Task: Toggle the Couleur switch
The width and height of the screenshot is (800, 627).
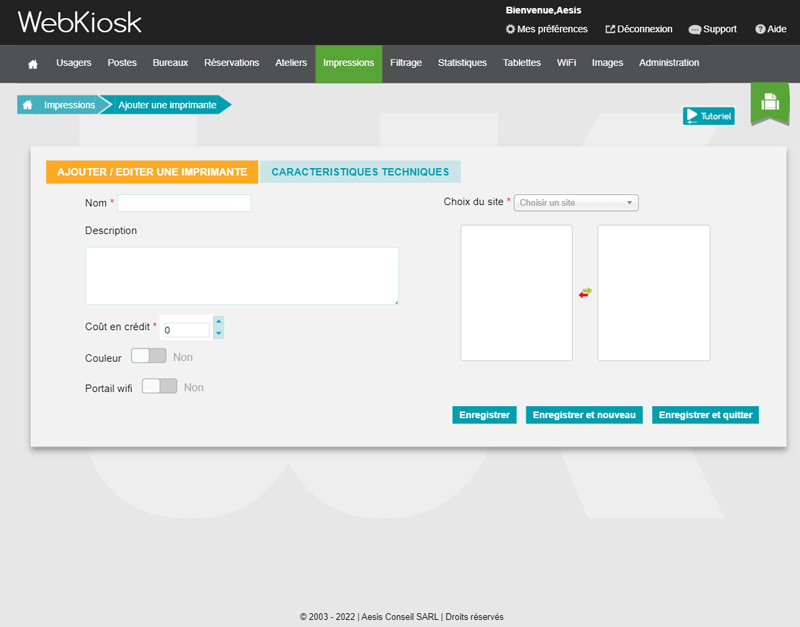Action: pyautogui.click(x=148, y=356)
